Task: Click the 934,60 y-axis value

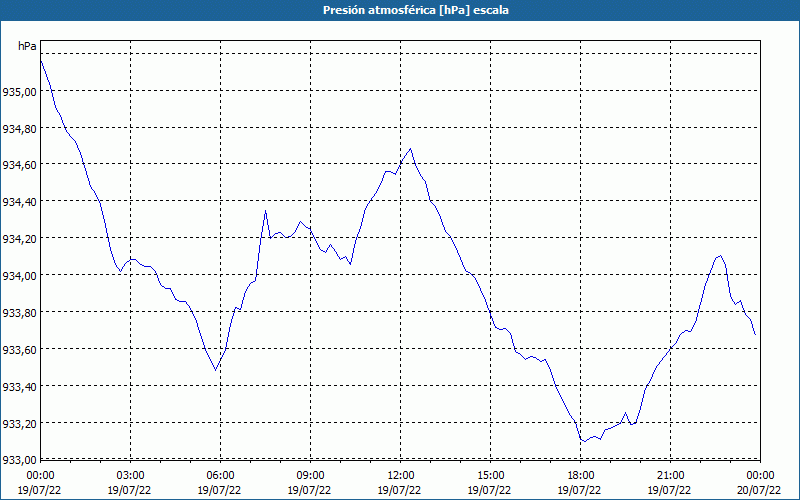Action: click(19, 165)
